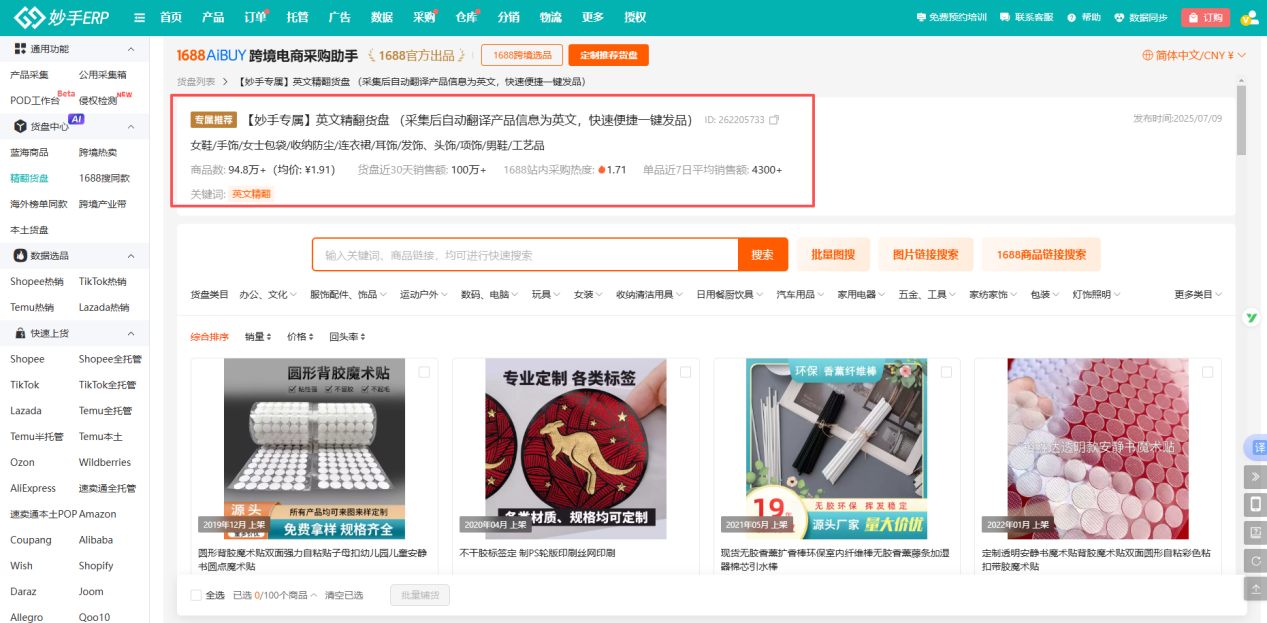Tick the first product card's checkbox
Screen dimensions: 1267x623
(x=424, y=370)
